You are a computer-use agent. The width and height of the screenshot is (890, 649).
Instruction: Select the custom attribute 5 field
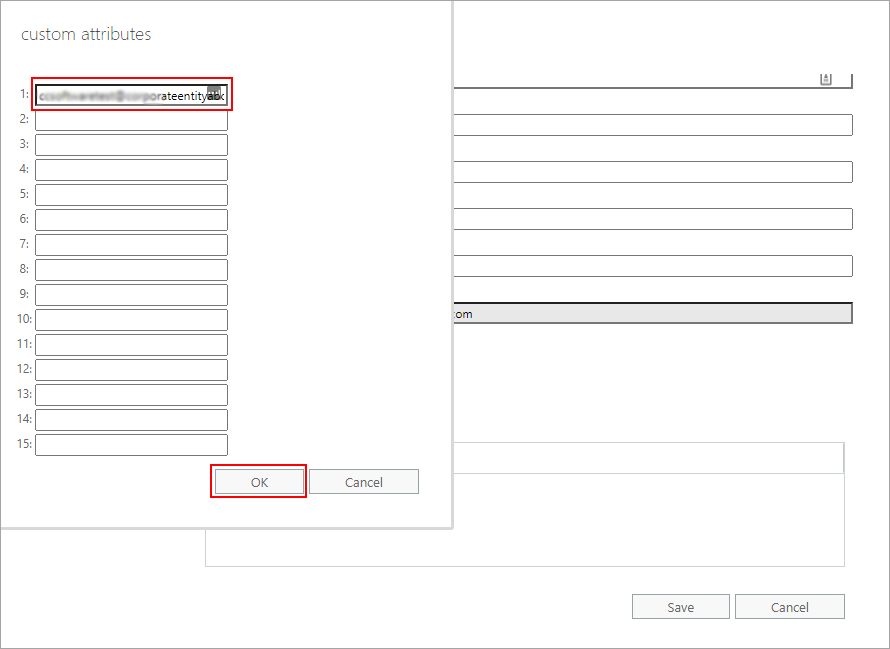[x=131, y=195]
